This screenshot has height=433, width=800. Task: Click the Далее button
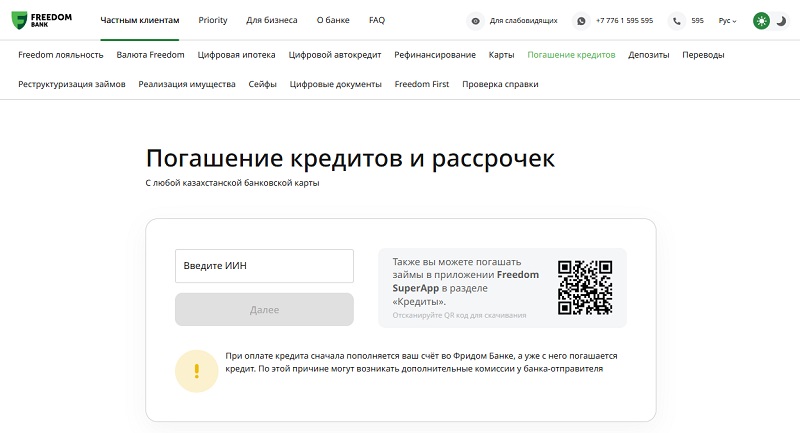click(x=264, y=310)
